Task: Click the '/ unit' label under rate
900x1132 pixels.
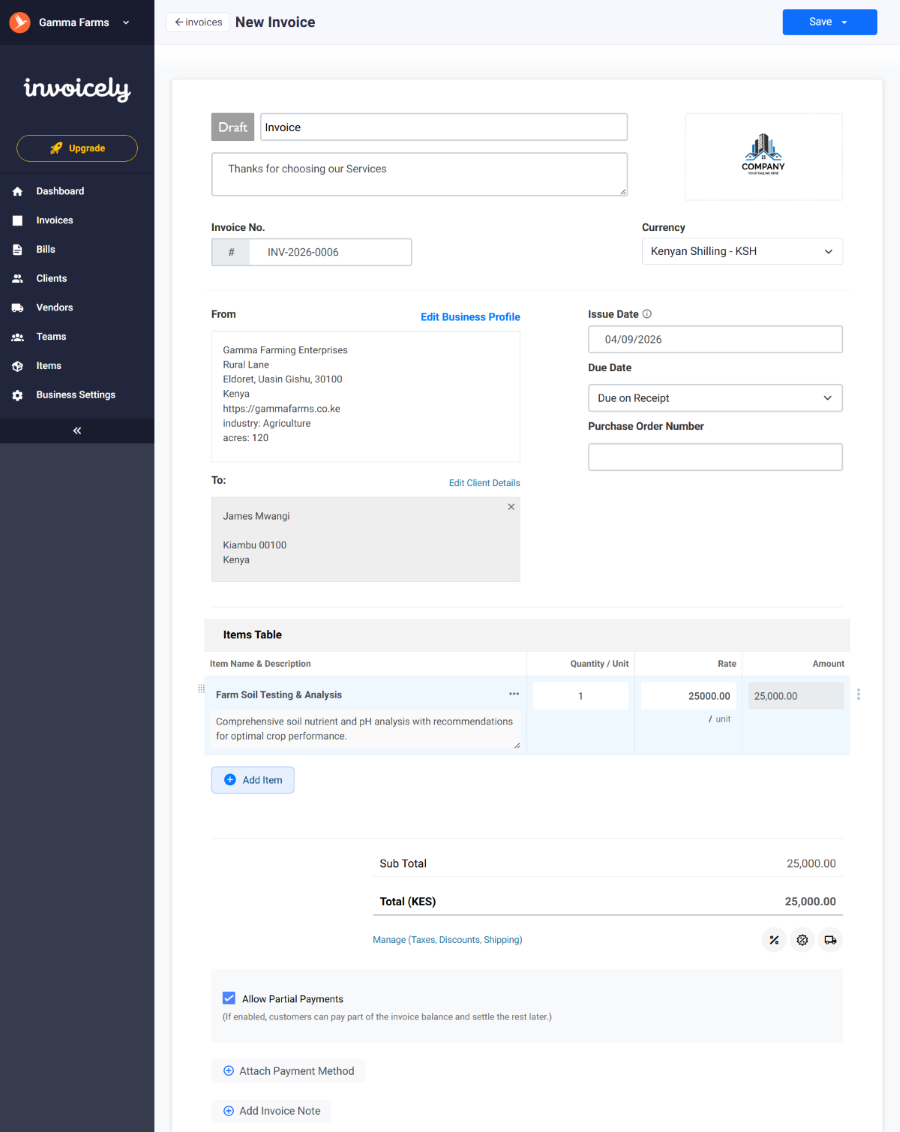Action: click(720, 719)
